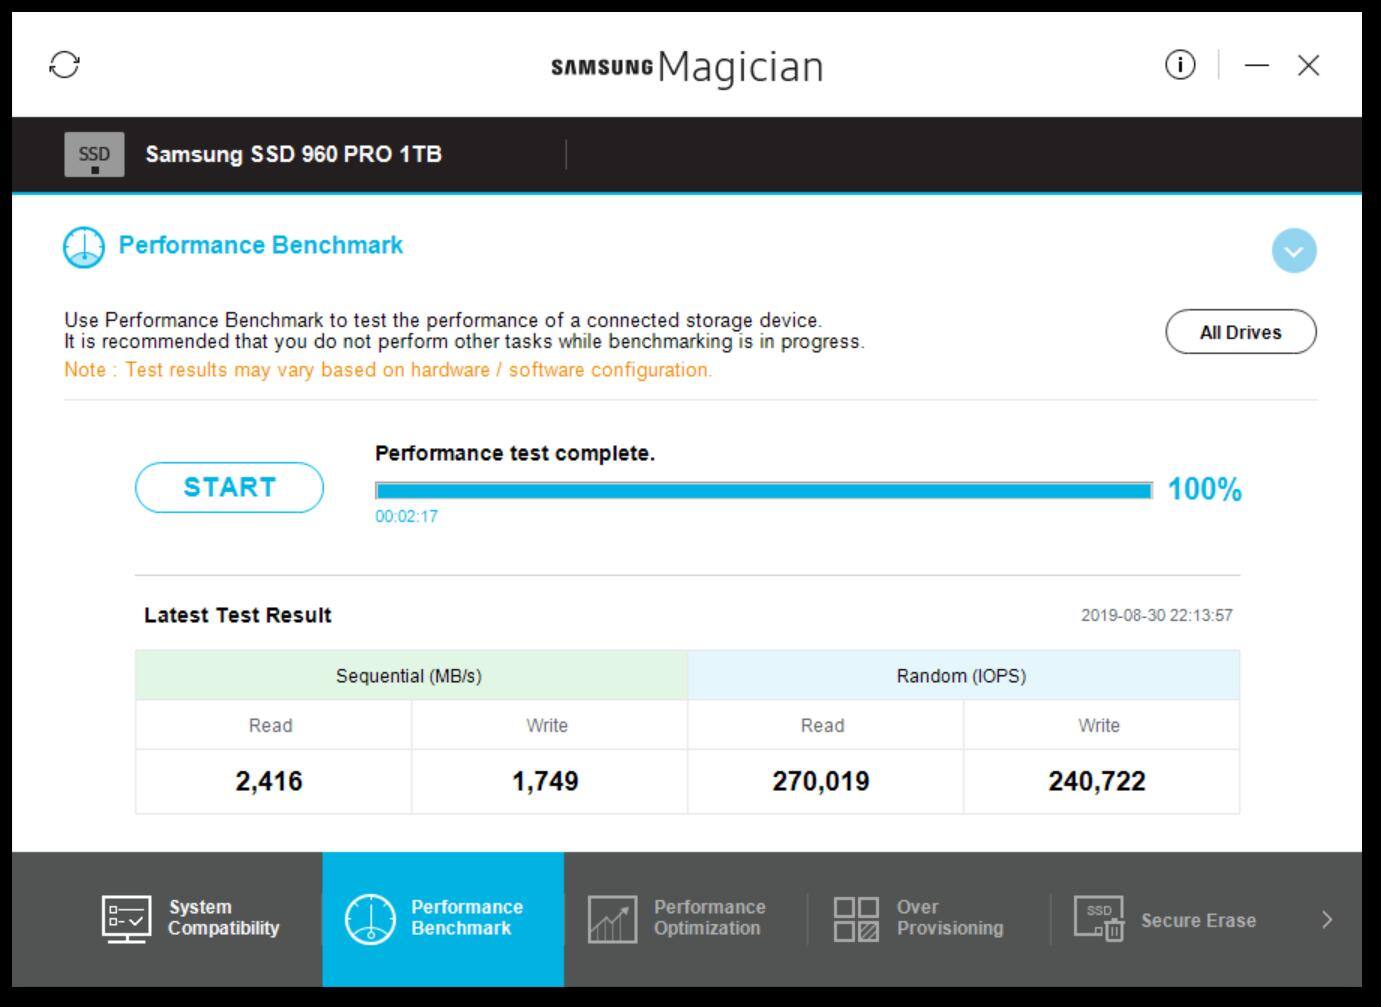Open the information icon in title bar

(x=1180, y=65)
